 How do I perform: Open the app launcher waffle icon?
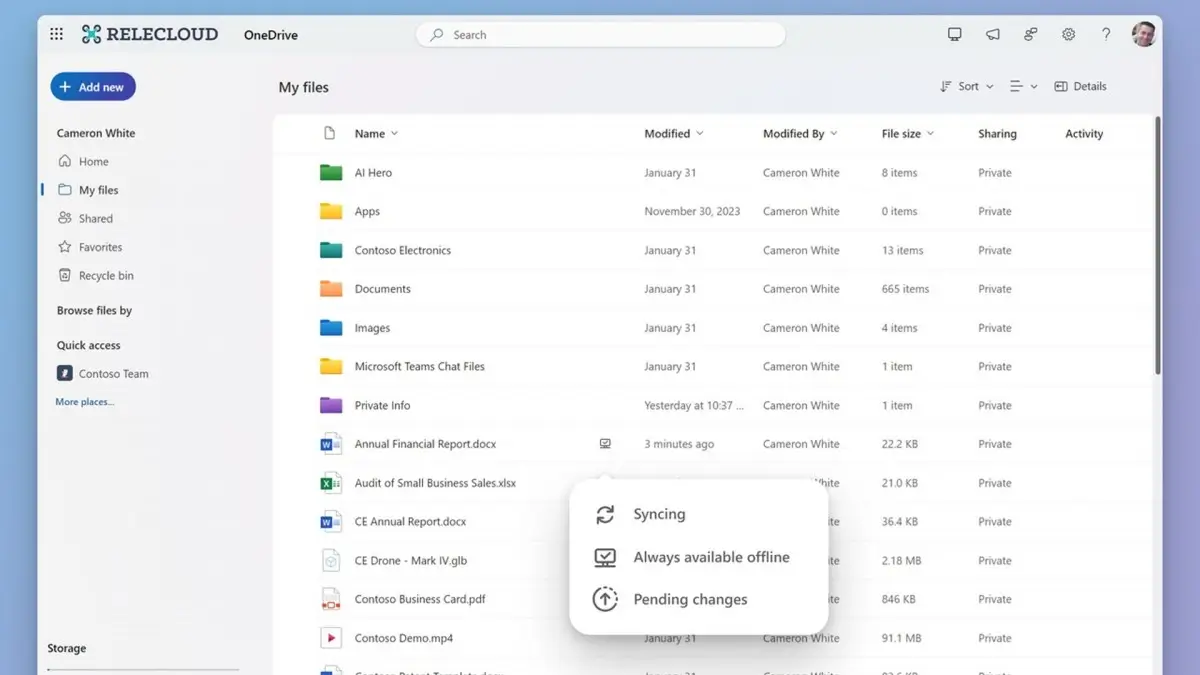pyautogui.click(x=57, y=34)
